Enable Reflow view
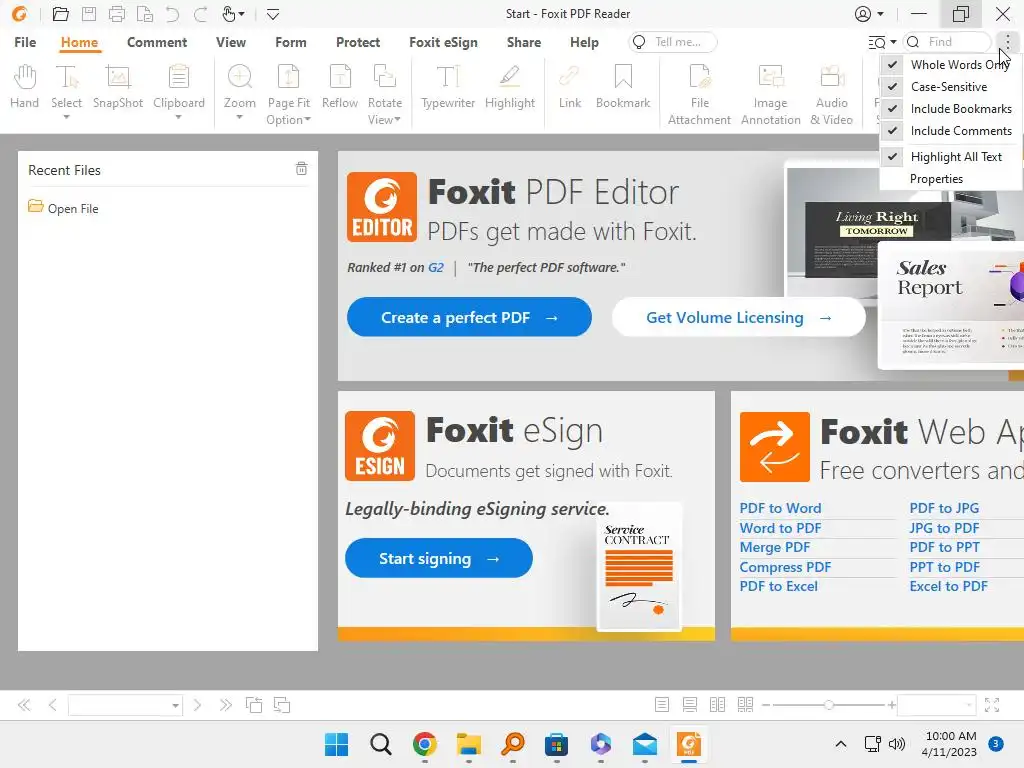Viewport: 1024px width, 768px height. (x=340, y=87)
